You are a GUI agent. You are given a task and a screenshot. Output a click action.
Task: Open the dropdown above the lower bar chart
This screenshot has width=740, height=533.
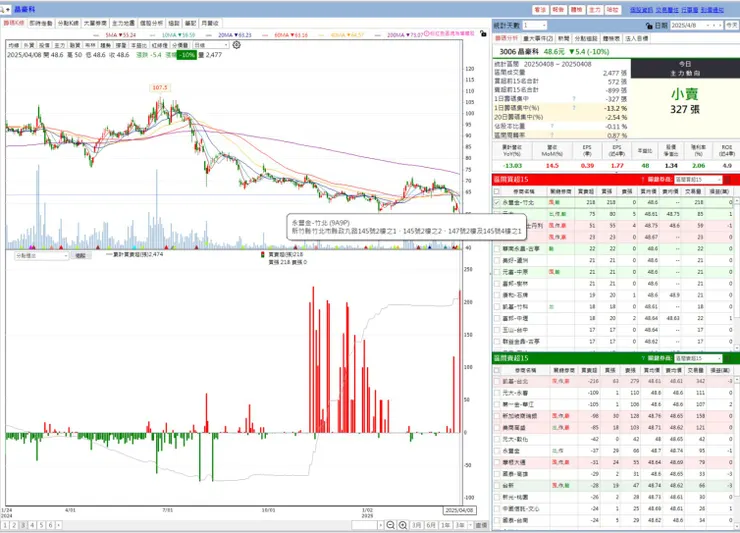point(42,255)
